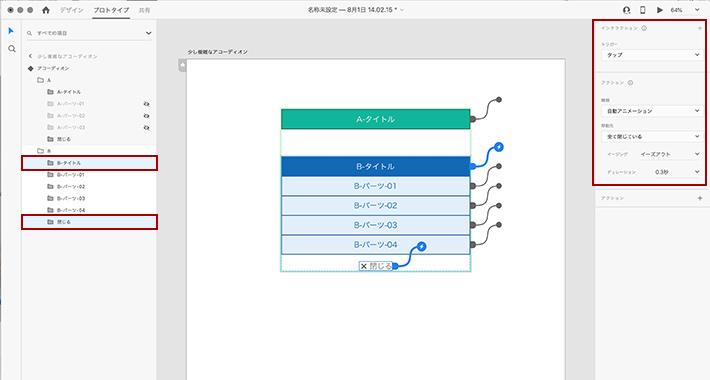The width and height of the screenshot is (710, 380).
Task: Select the B-パーツ-03 layer row
Action: coord(89,198)
